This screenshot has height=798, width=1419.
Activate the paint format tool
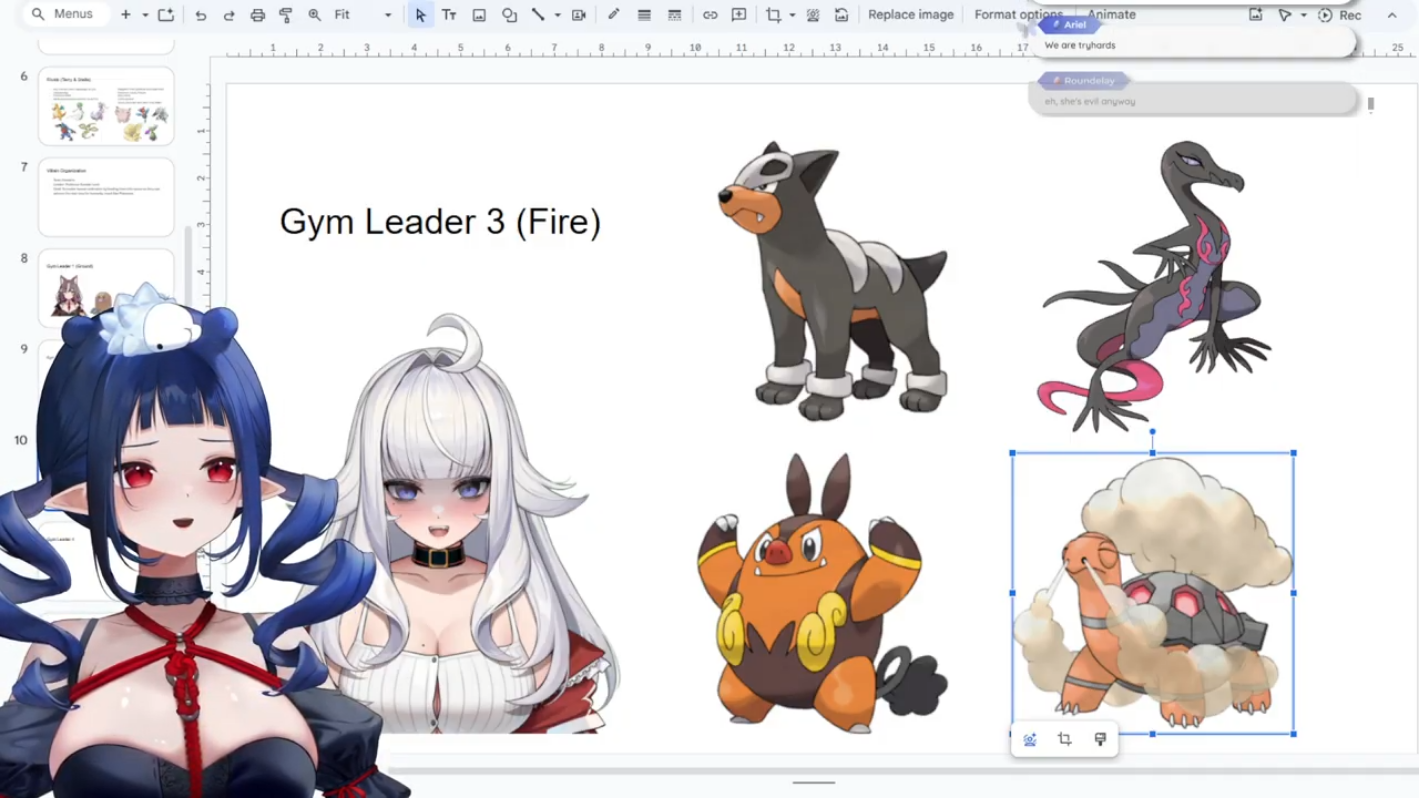pos(286,15)
